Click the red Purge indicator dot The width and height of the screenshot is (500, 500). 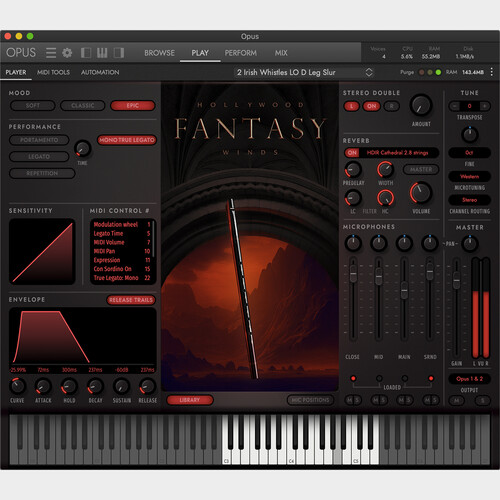tap(421, 72)
